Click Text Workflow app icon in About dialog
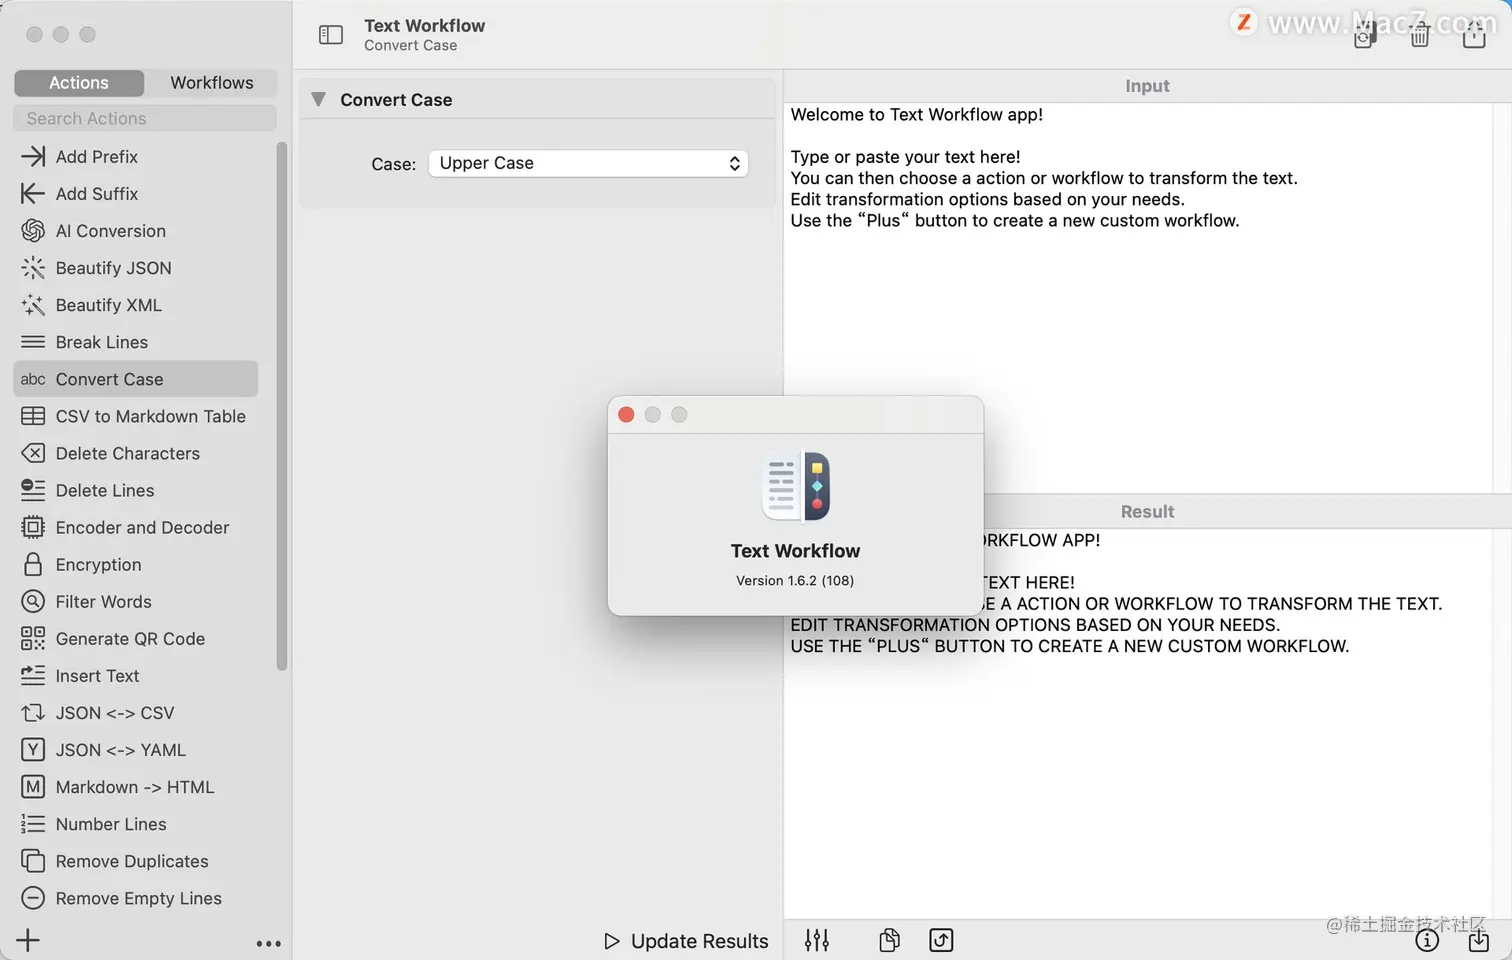 tap(796, 487)
